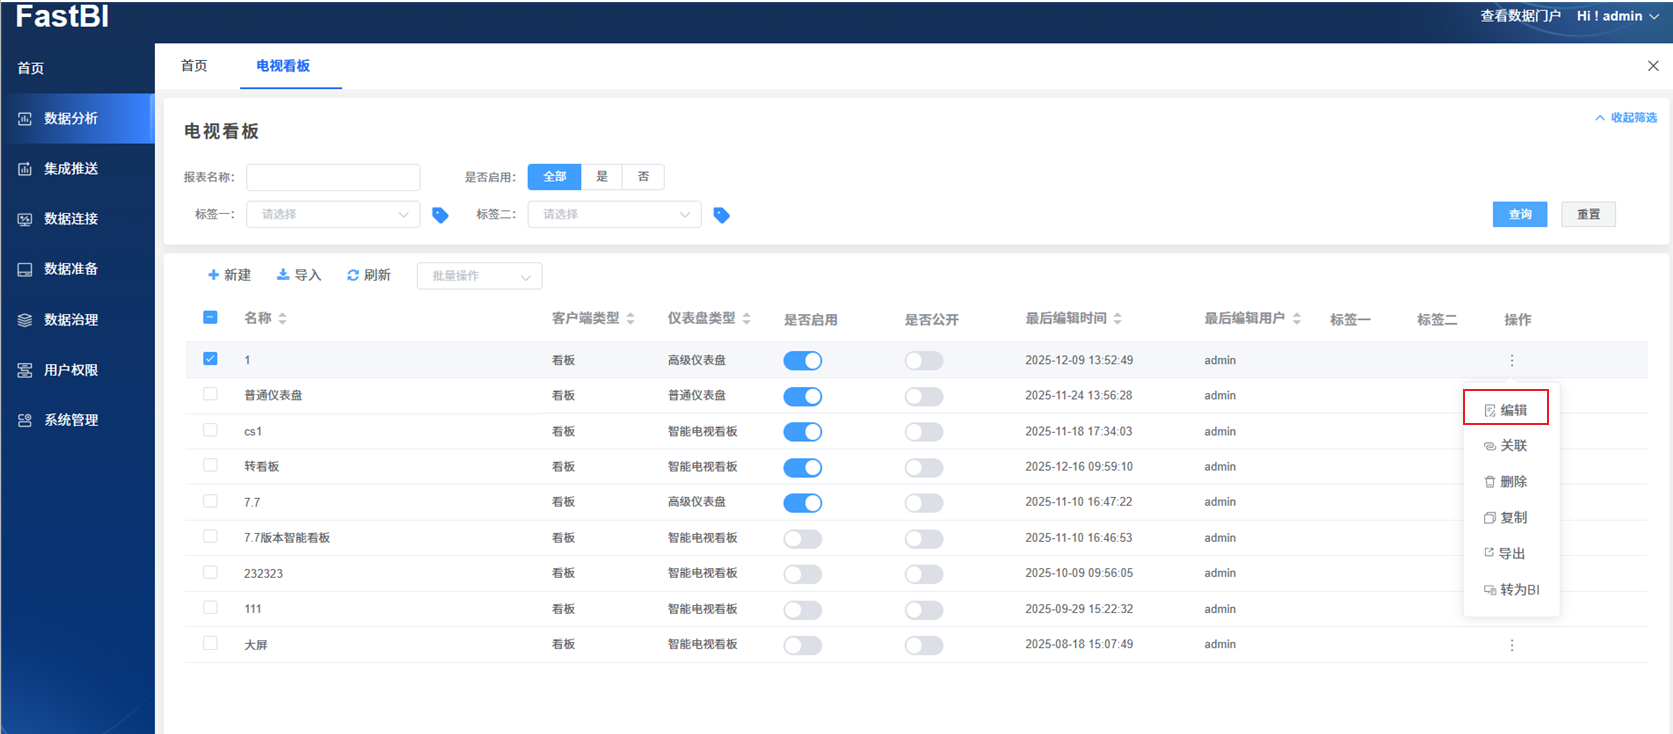
Task: Click the 查询 search button
Action: [x=1519, y=214]
